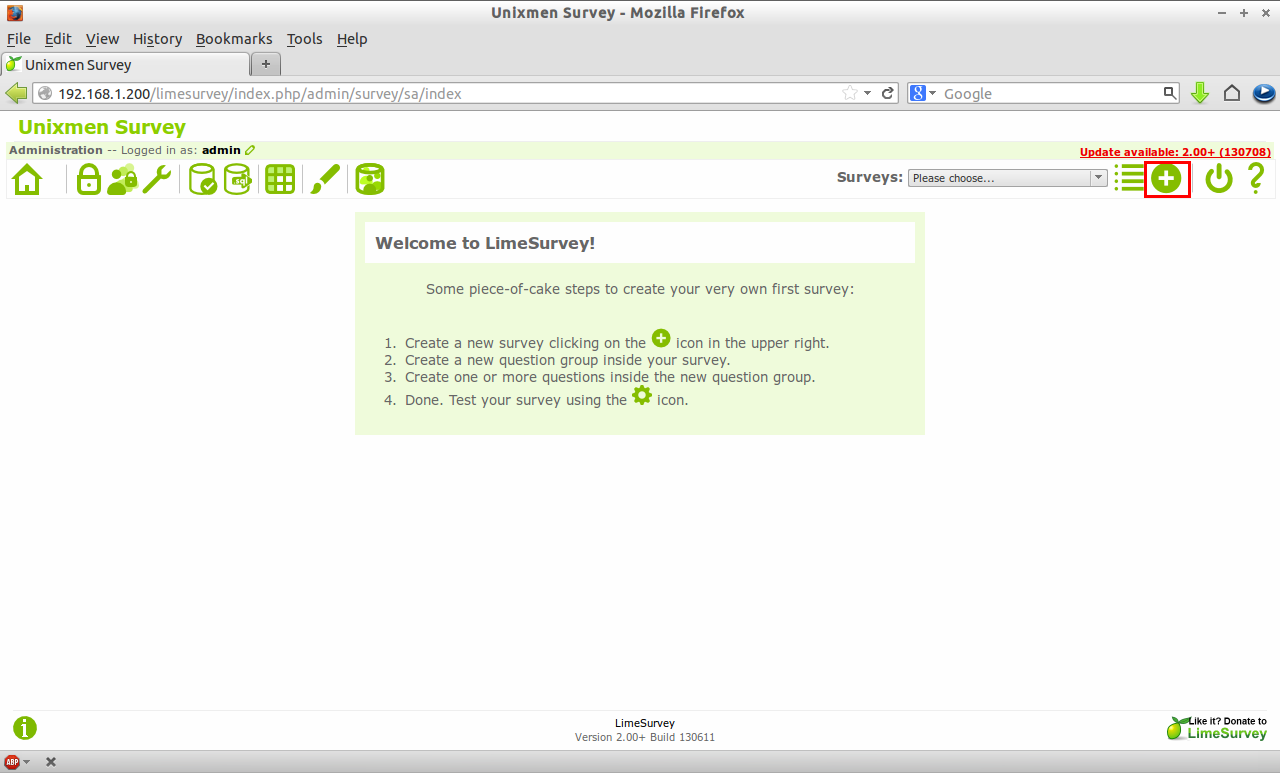This screenshot has width=1280, height=774.
Task: Run the database integrity check icon
Action: coord(203,180)
